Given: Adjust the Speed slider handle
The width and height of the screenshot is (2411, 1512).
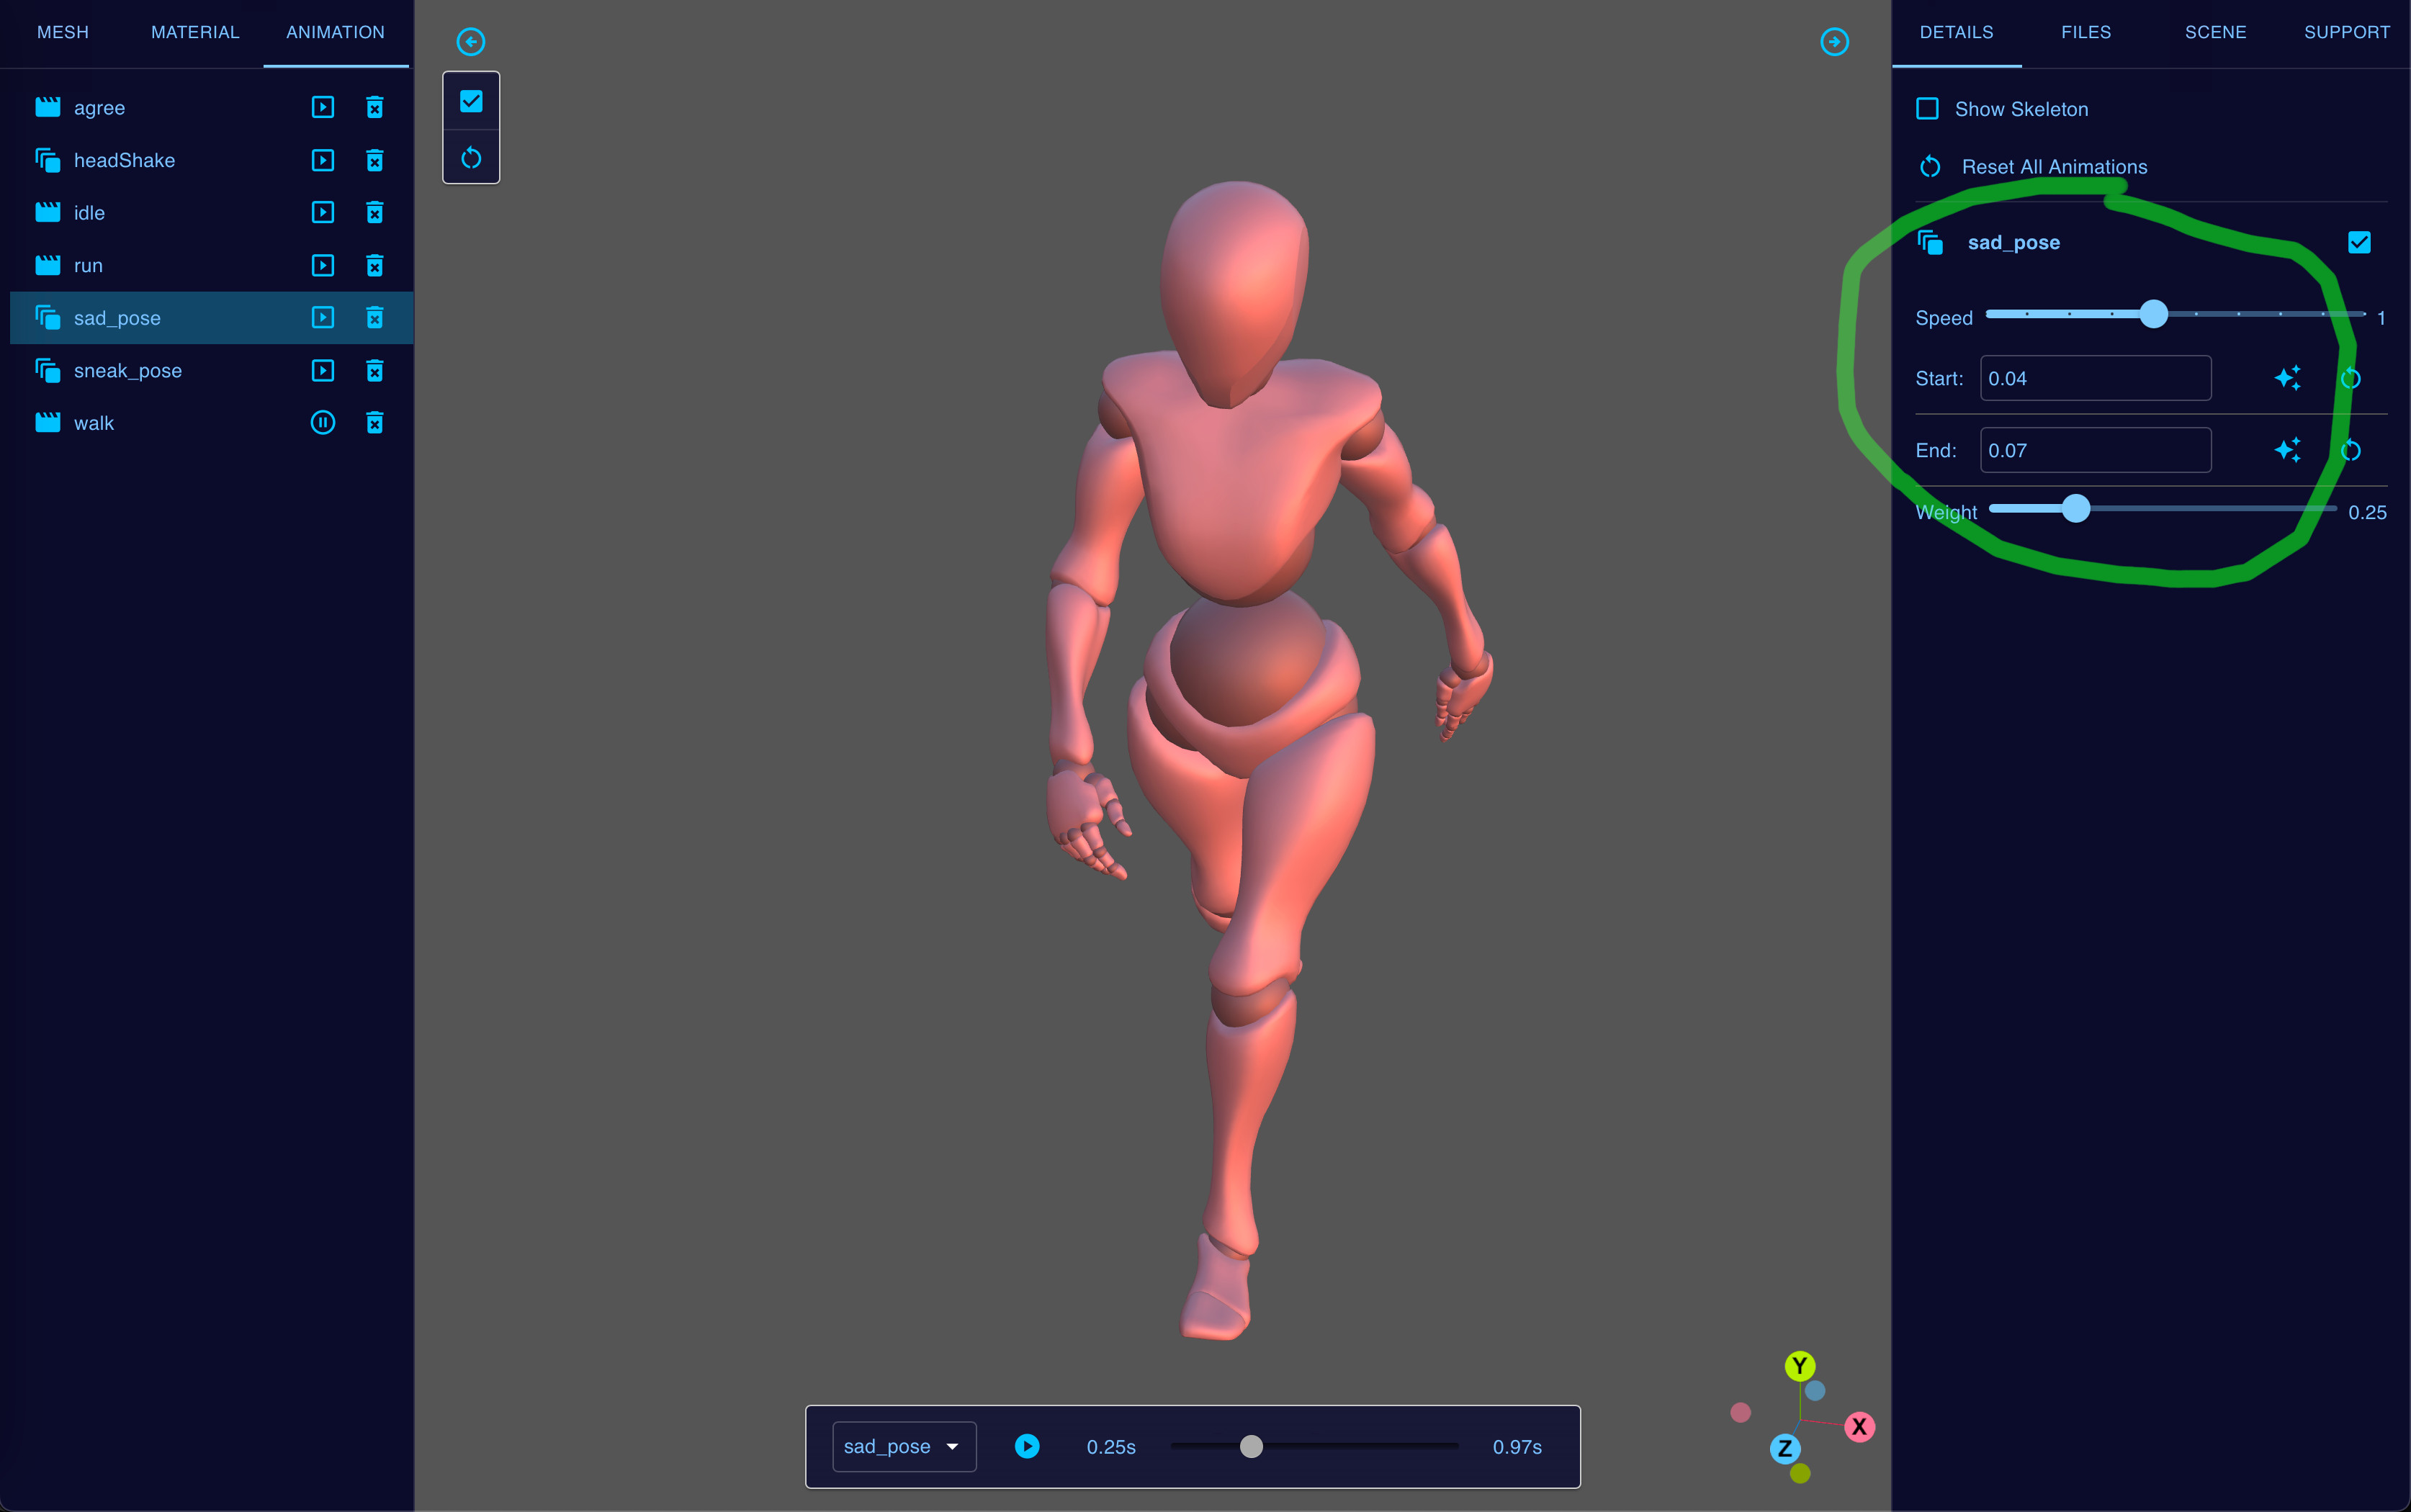Looking at the screenshot, I should 2153,314.
